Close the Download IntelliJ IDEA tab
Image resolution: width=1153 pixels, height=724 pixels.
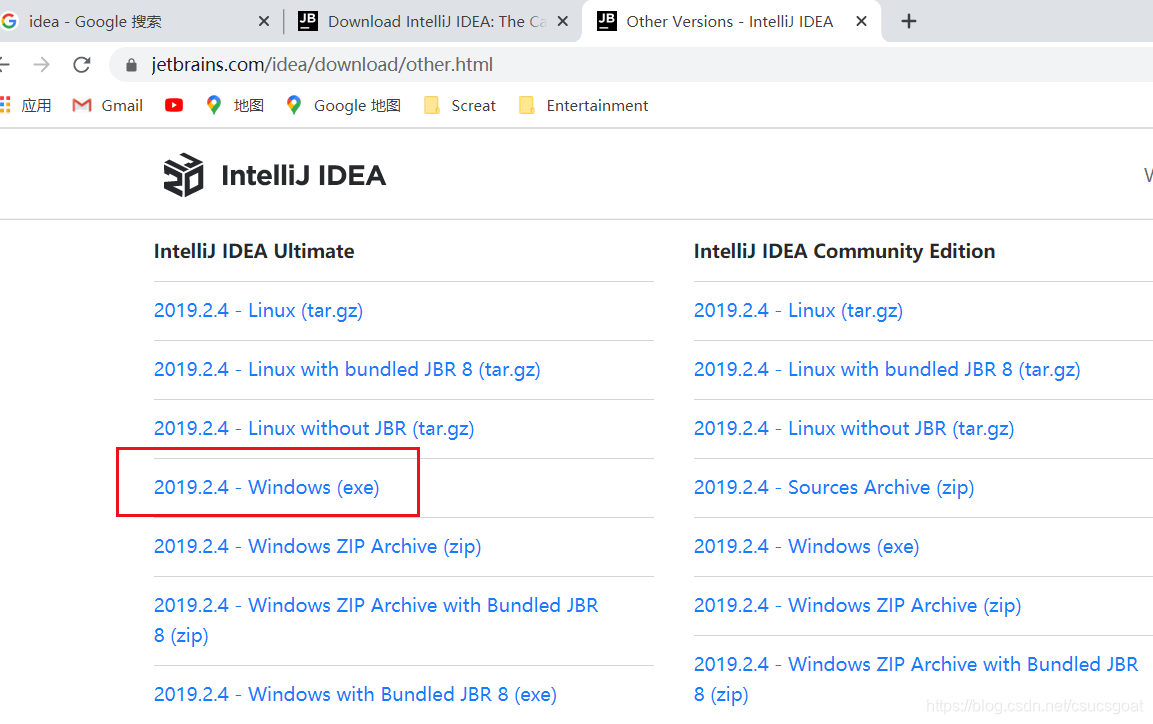[x=563, y=21]
